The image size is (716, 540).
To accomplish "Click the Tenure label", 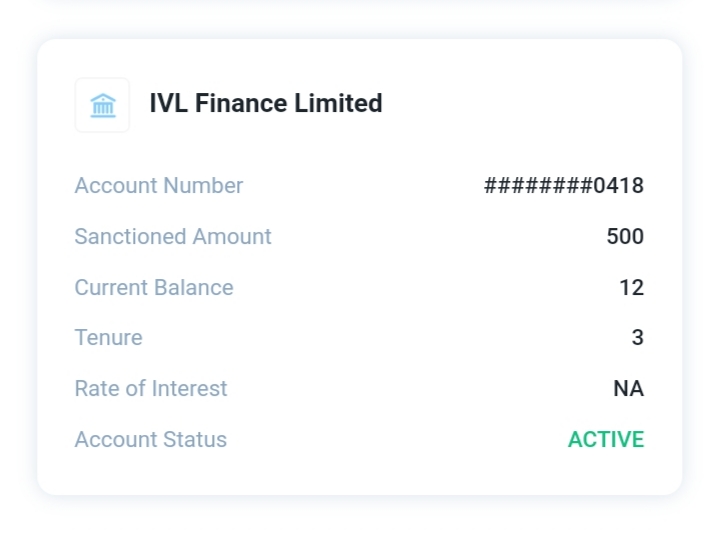I will pos(108,338).
